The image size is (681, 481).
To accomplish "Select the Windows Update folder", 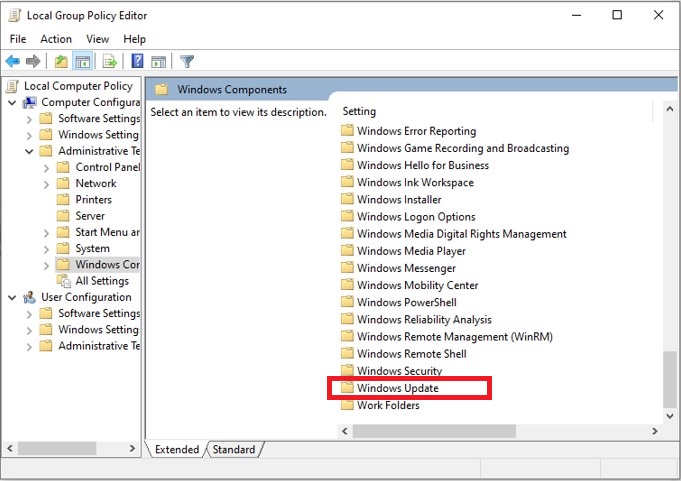I will 397,388.
